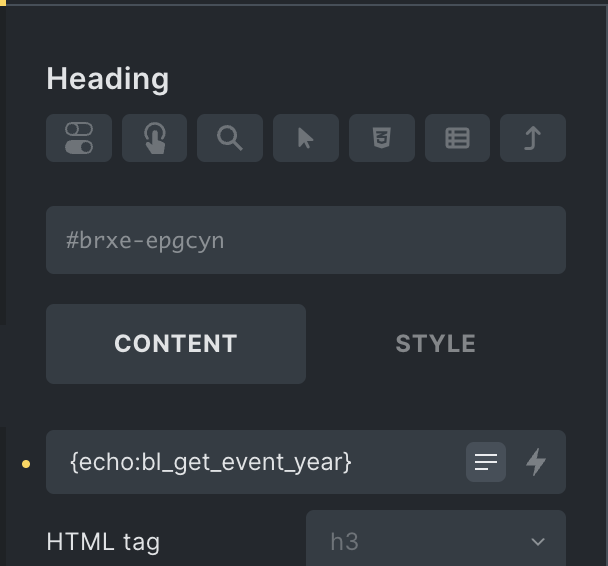Expand the h3 dropdown chevron arrow
The height and width of the screenshot is (566, 608).
pos(538,542)
